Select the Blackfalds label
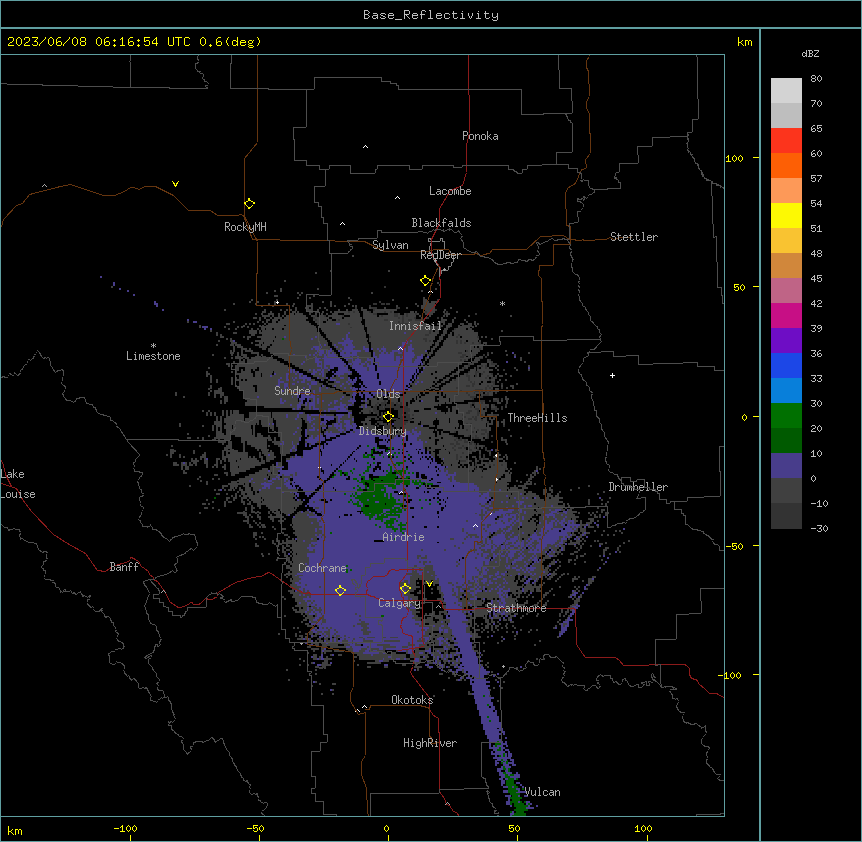 click(441, 223)
